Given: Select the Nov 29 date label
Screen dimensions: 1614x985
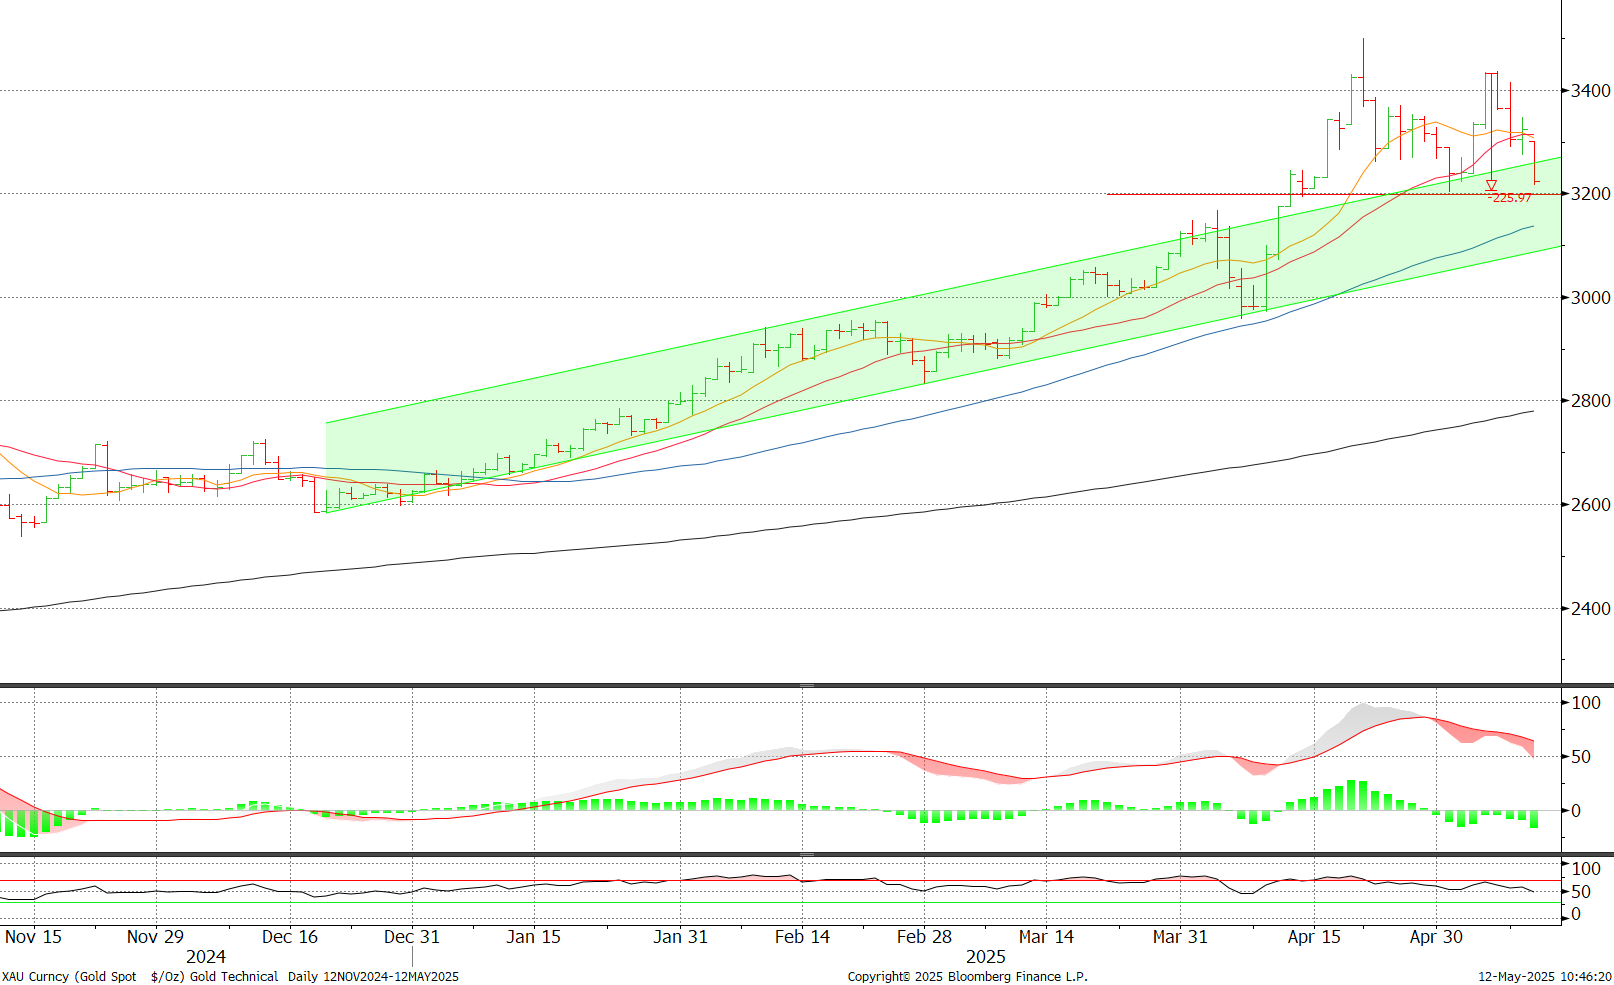Looking at the screenshot, I should coord(155,937).
